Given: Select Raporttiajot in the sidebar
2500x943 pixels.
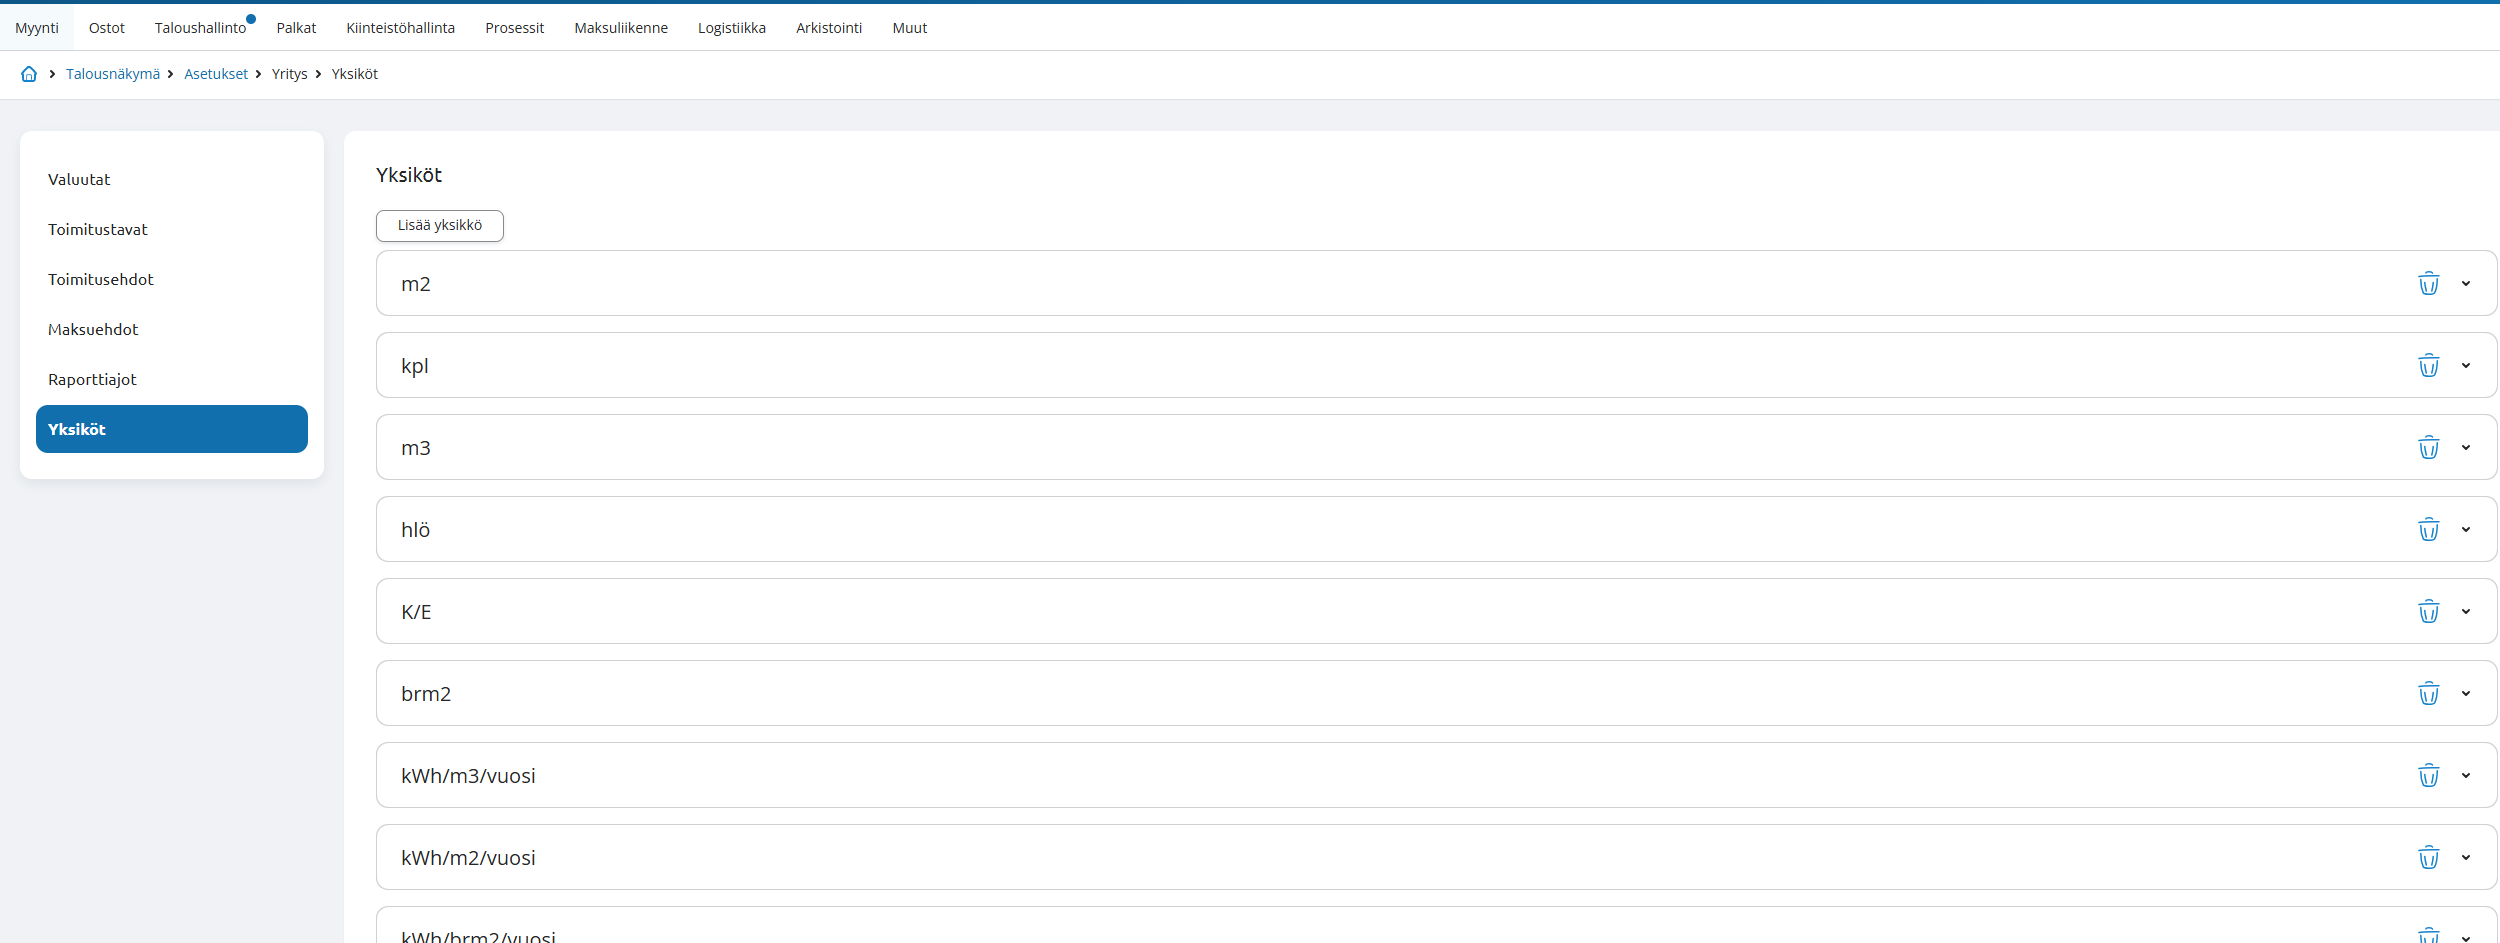Looking at the screenshot, I should pos(172,379).
